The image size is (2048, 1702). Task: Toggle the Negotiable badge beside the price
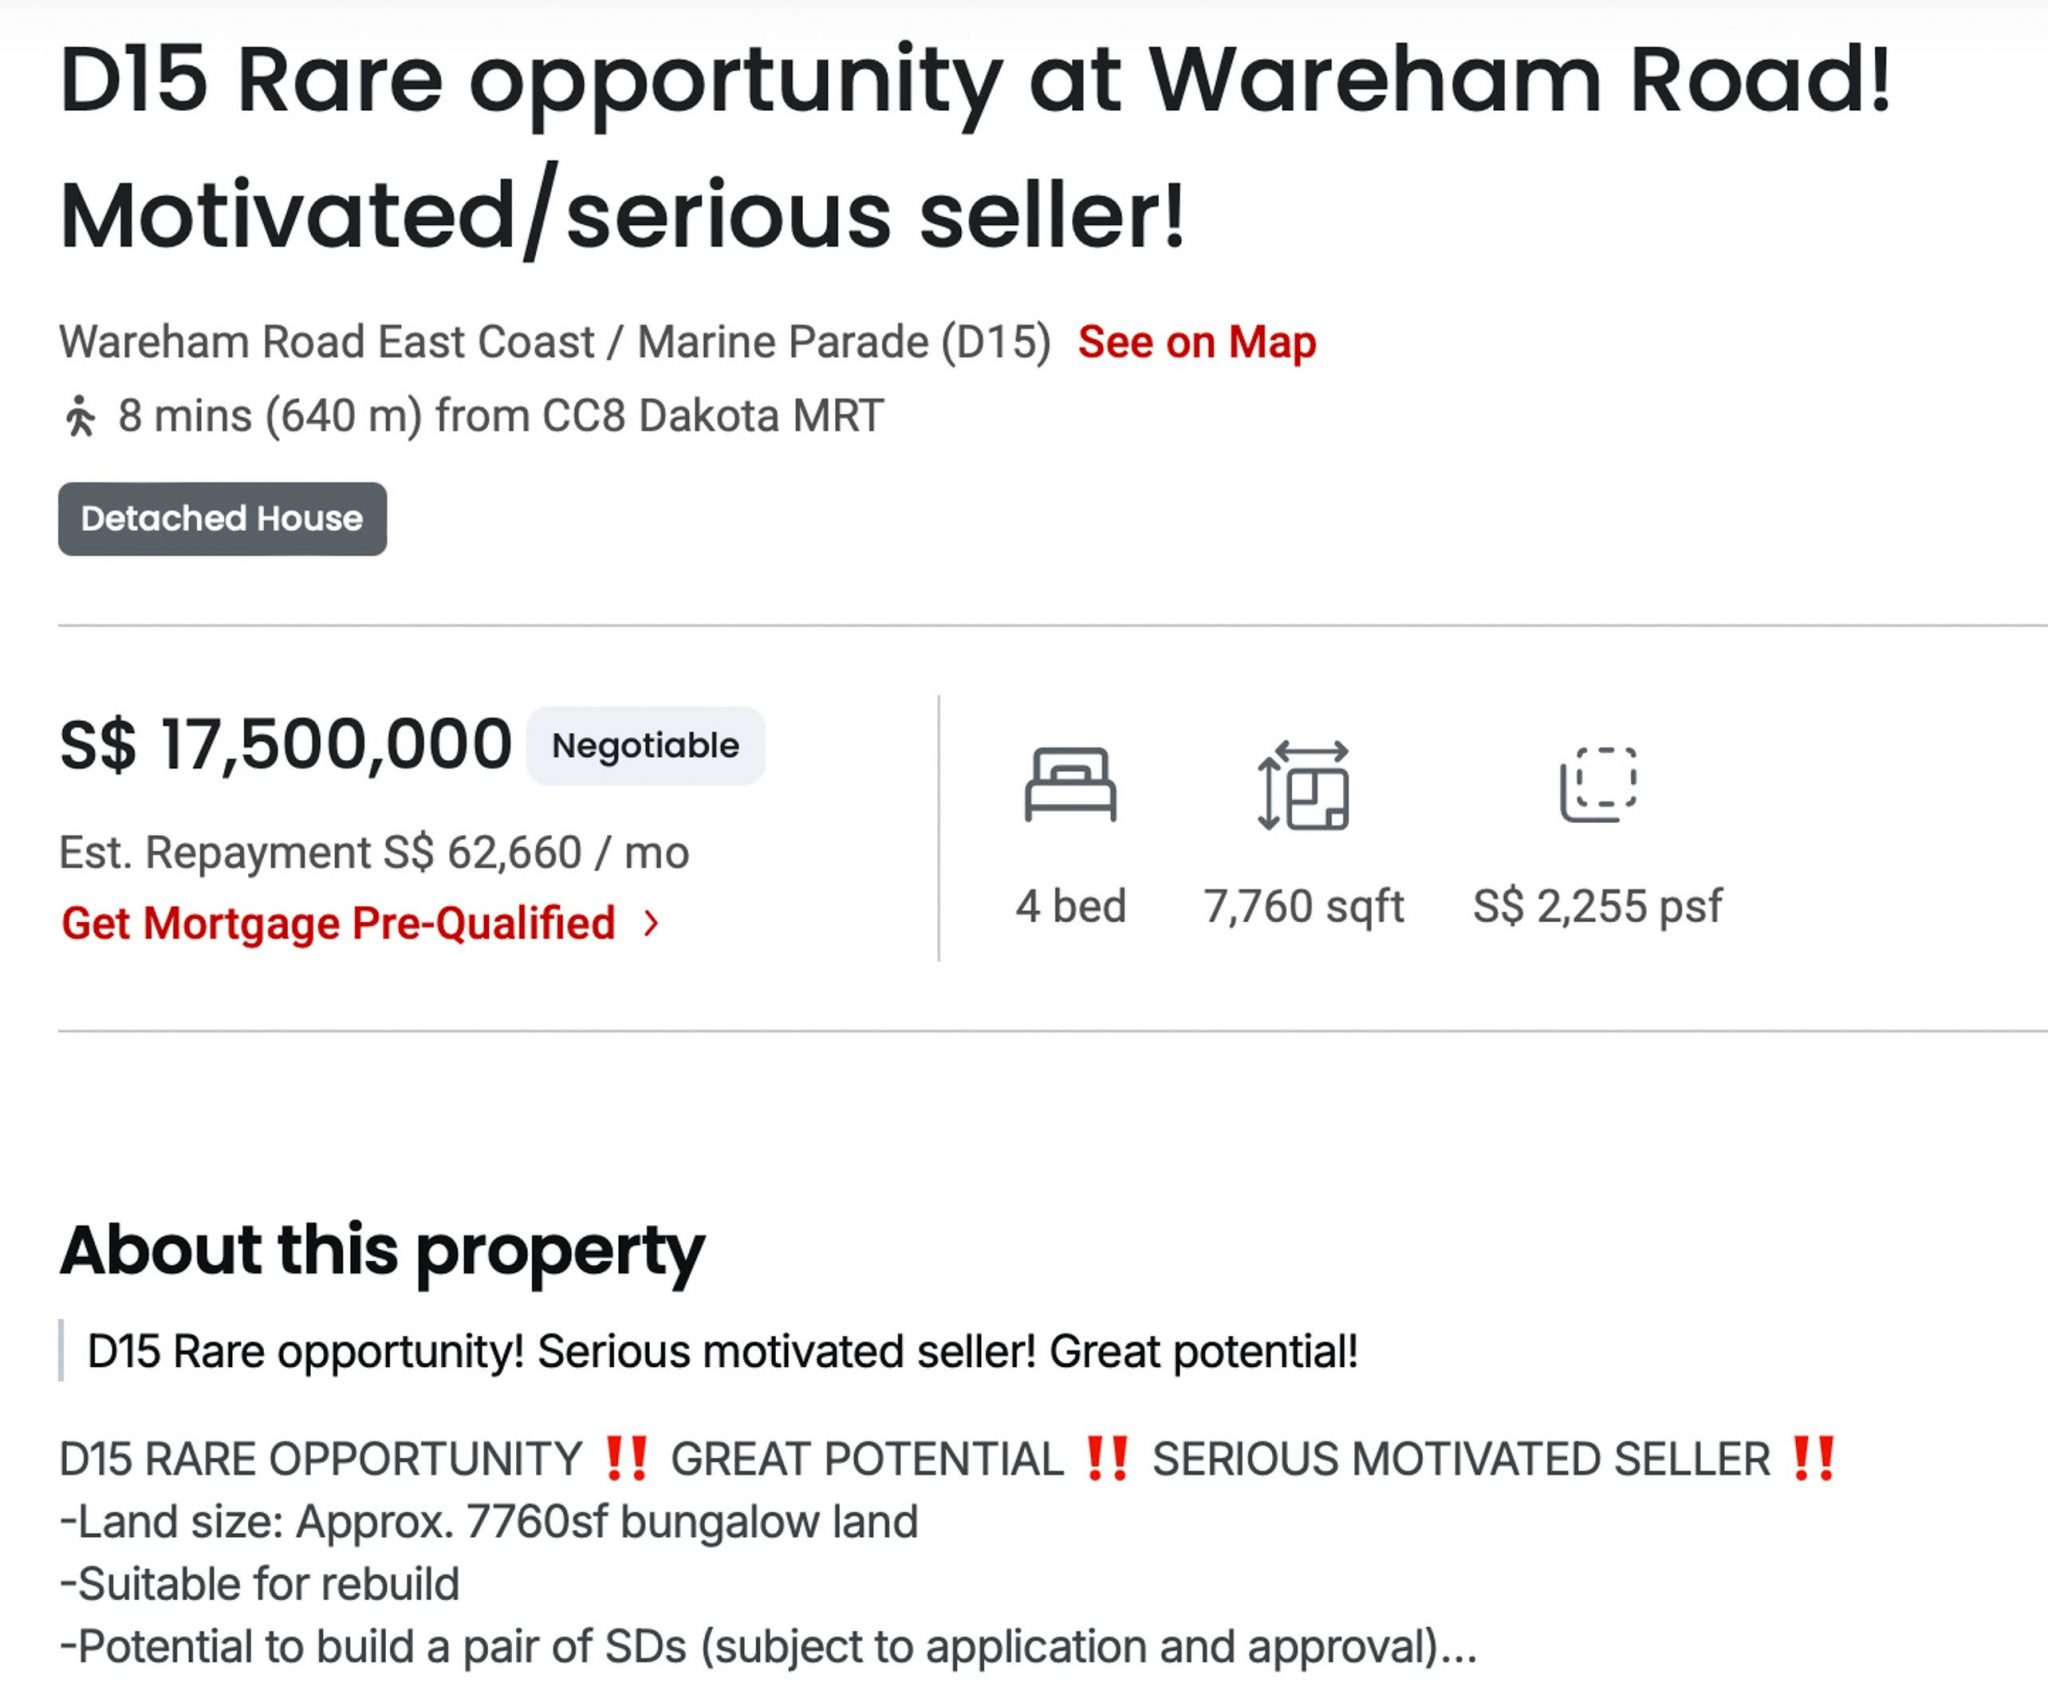[x=646, y=744]
